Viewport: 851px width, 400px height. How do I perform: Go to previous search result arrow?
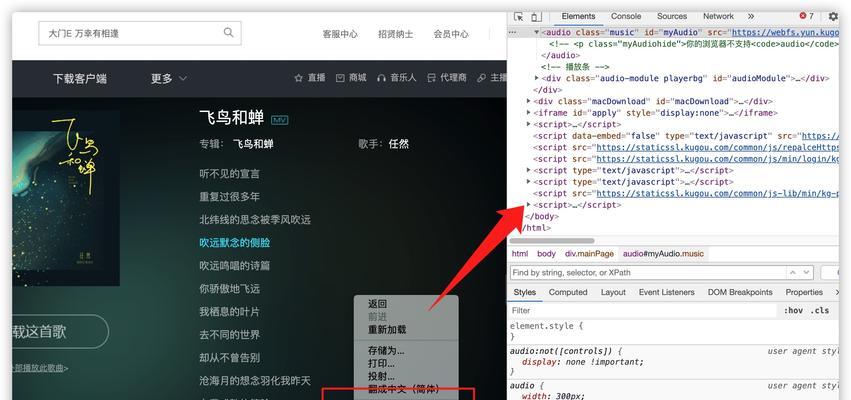[x=793, y=272]
